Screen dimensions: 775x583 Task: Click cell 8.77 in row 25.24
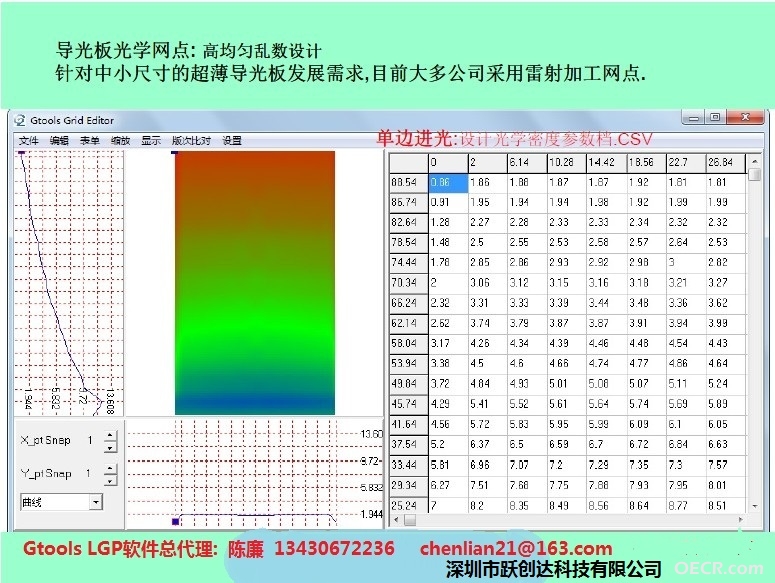point(686,505)
